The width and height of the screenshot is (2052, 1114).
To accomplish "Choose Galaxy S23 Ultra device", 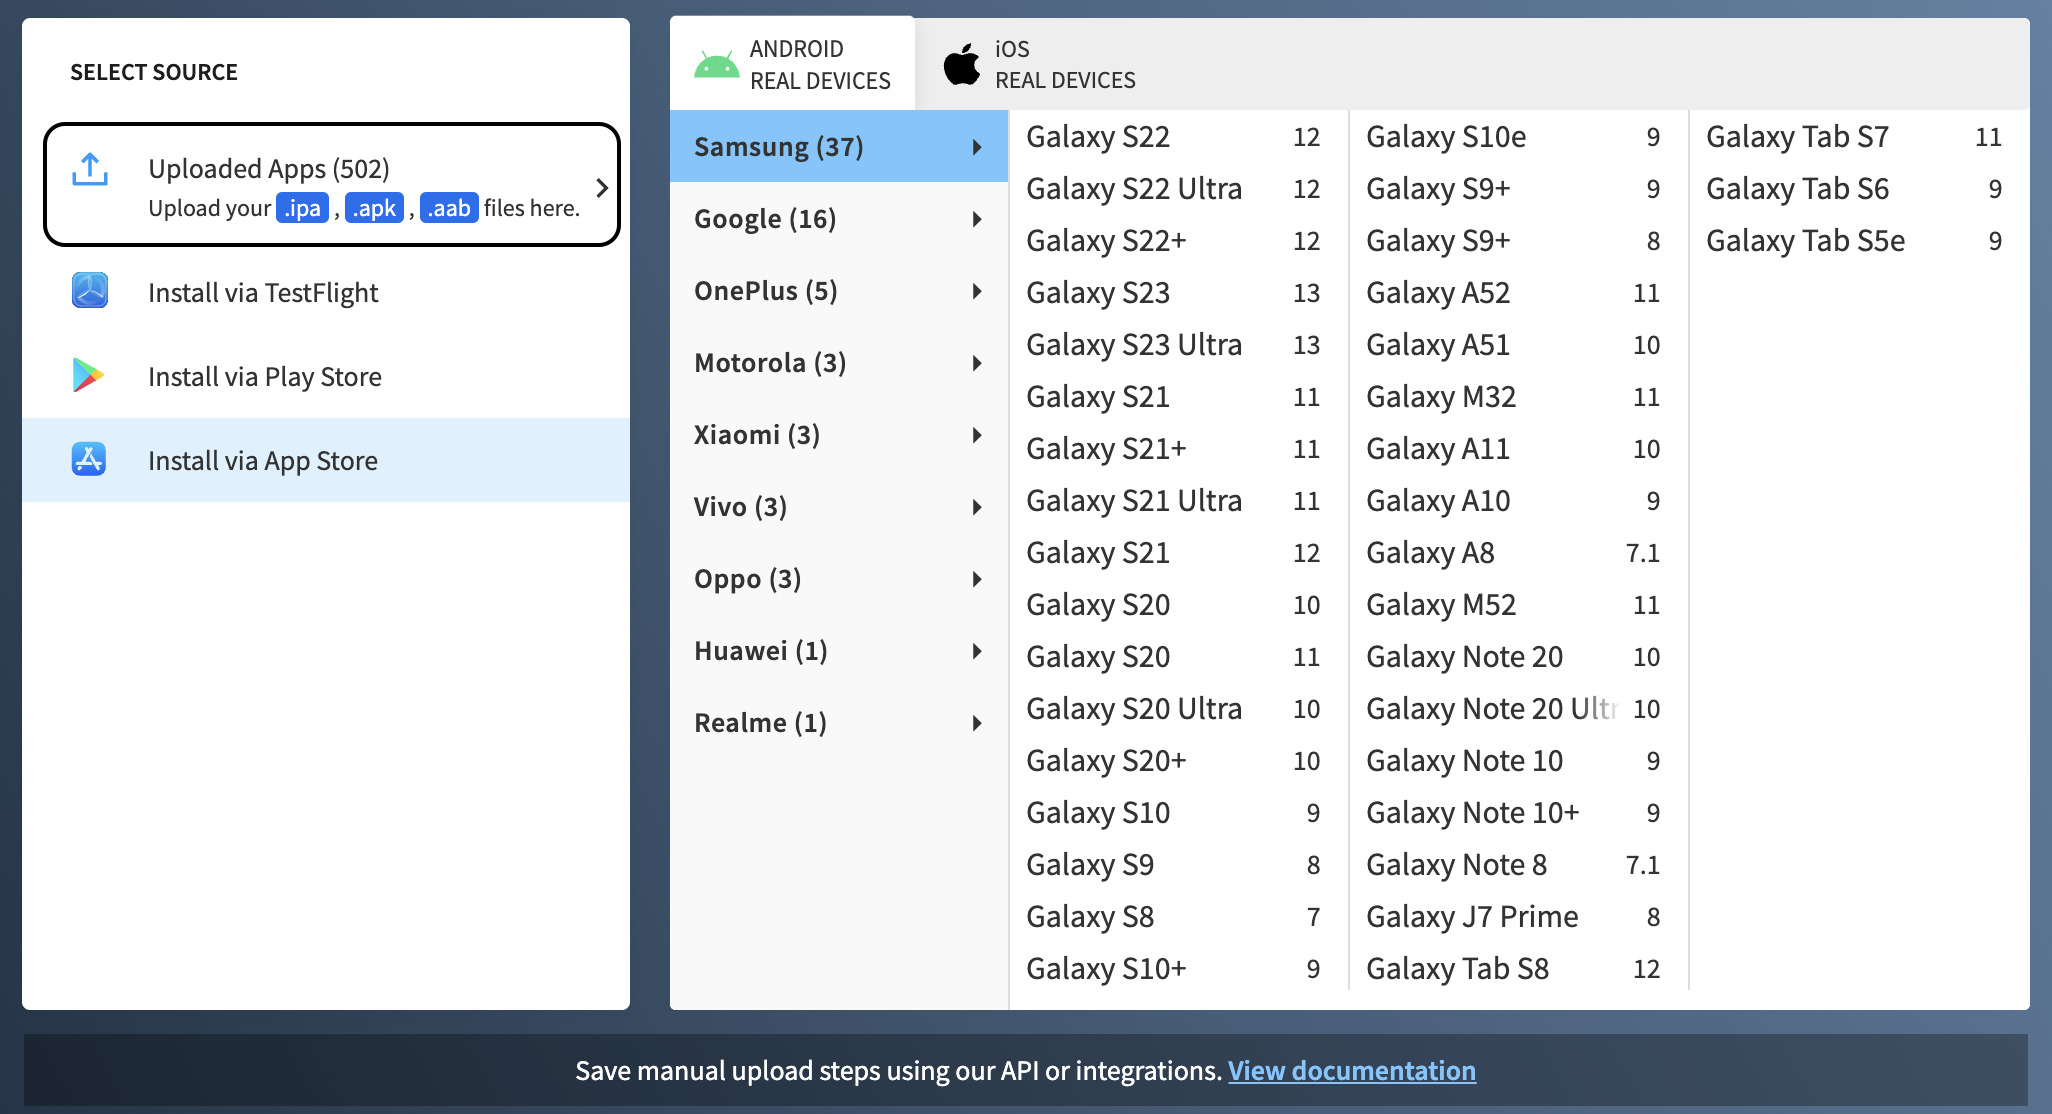I will (1134, 345).
